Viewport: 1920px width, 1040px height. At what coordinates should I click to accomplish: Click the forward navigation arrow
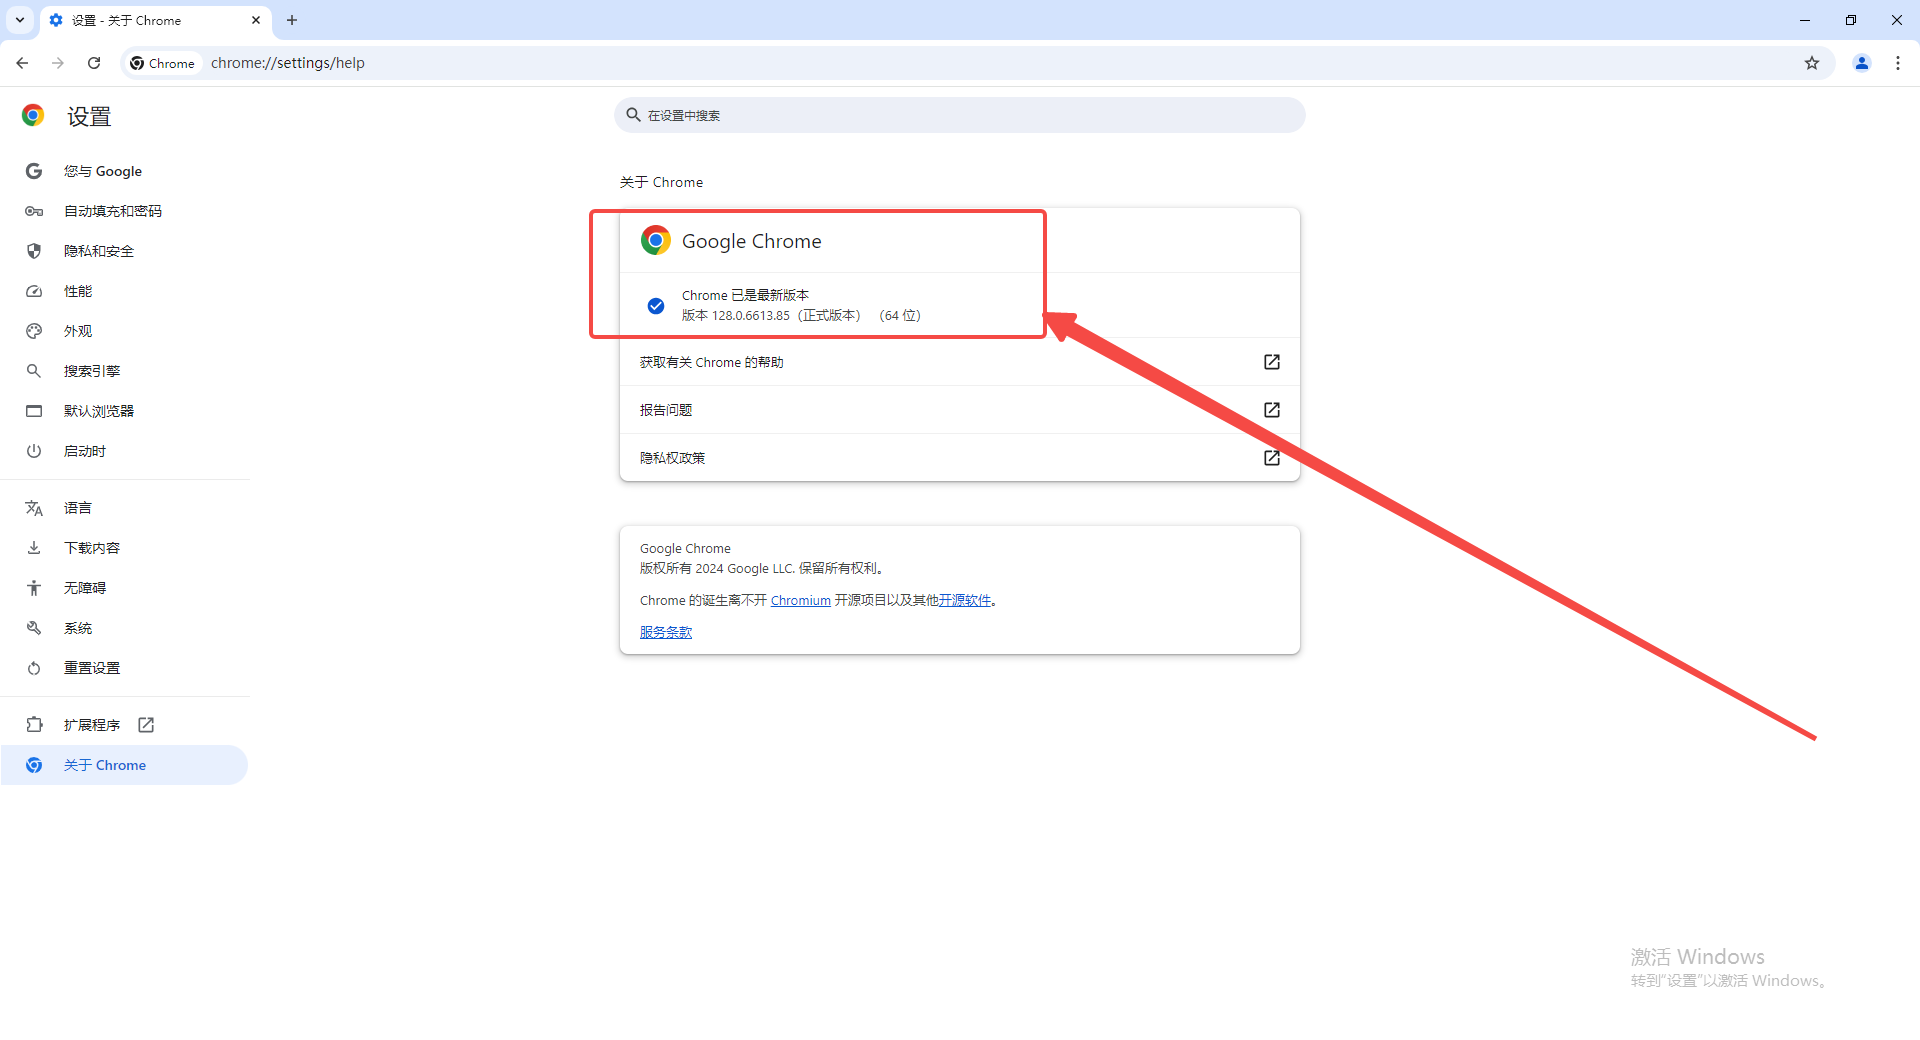click(x=58, y=63)
